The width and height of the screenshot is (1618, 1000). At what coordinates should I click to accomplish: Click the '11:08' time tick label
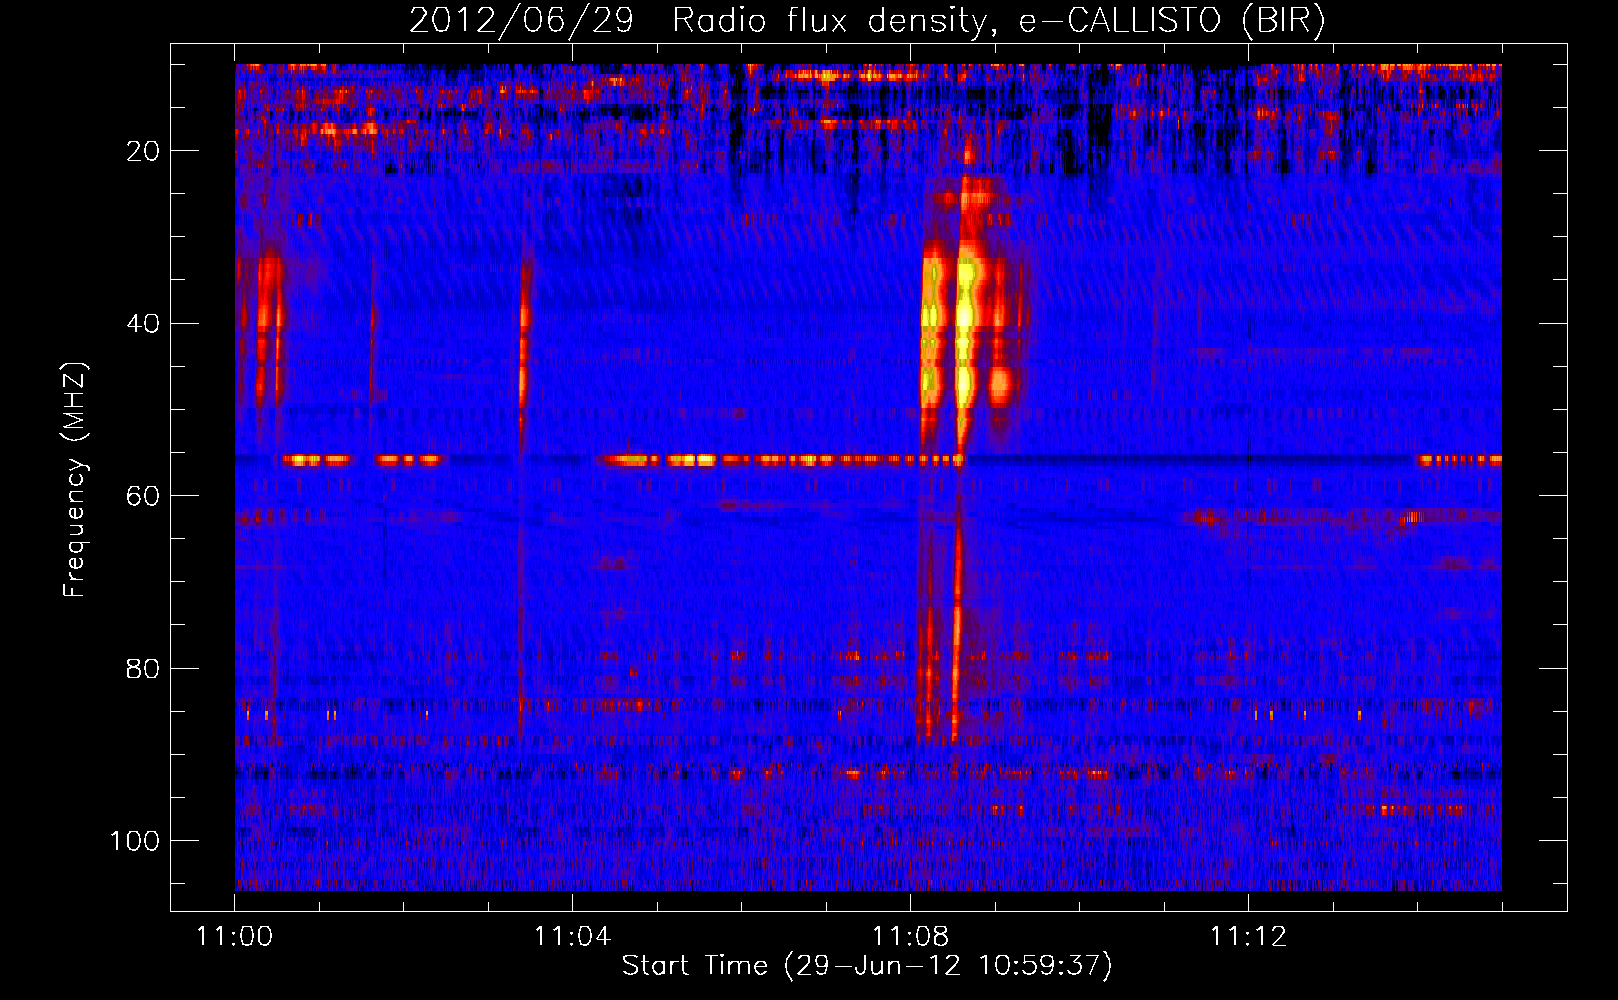910,937
